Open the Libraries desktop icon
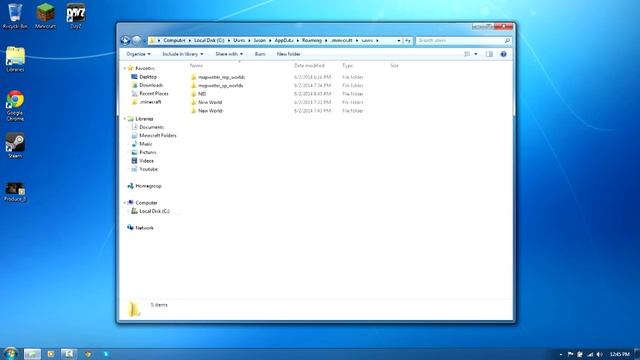 [x=15, y=60]
